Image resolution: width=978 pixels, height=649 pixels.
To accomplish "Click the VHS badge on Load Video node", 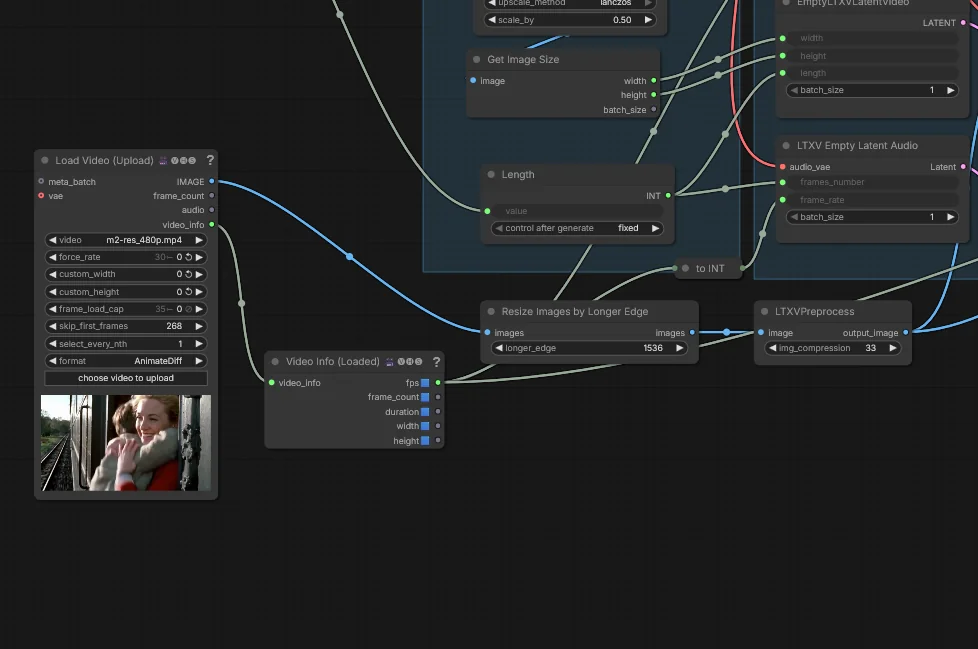I will 182,160.
